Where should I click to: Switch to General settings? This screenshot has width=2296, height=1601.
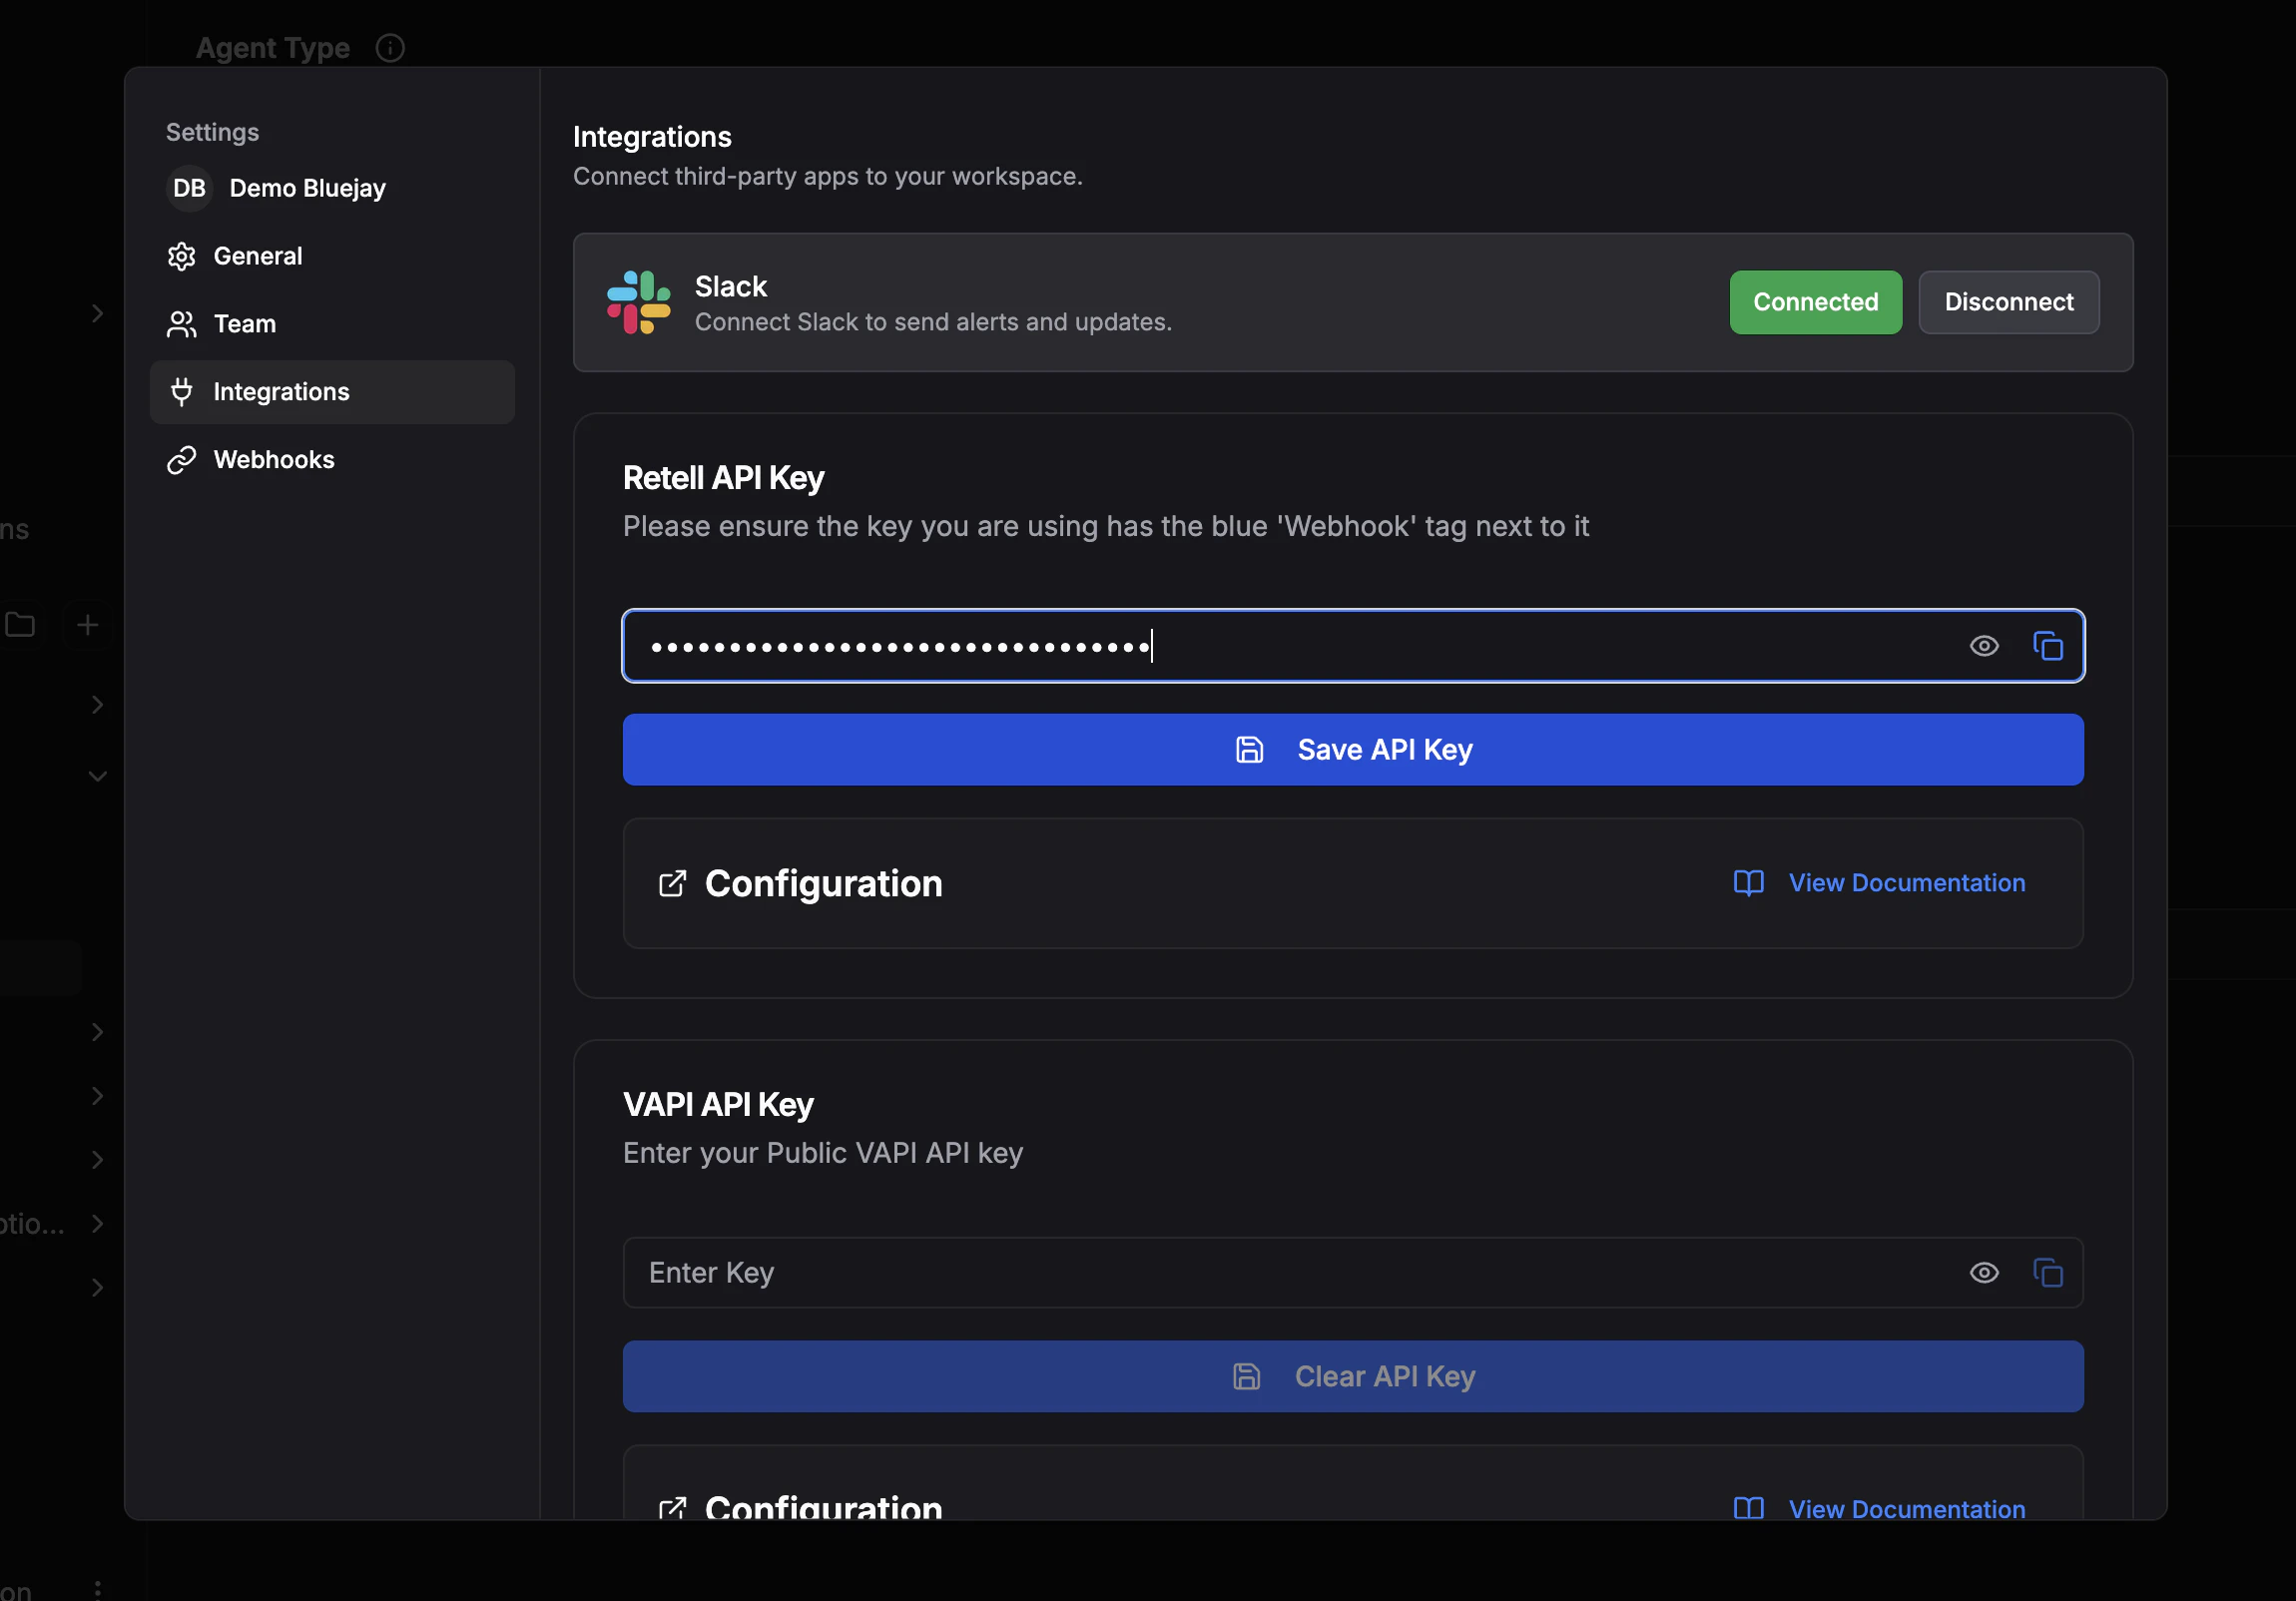(x=257, y=256)
